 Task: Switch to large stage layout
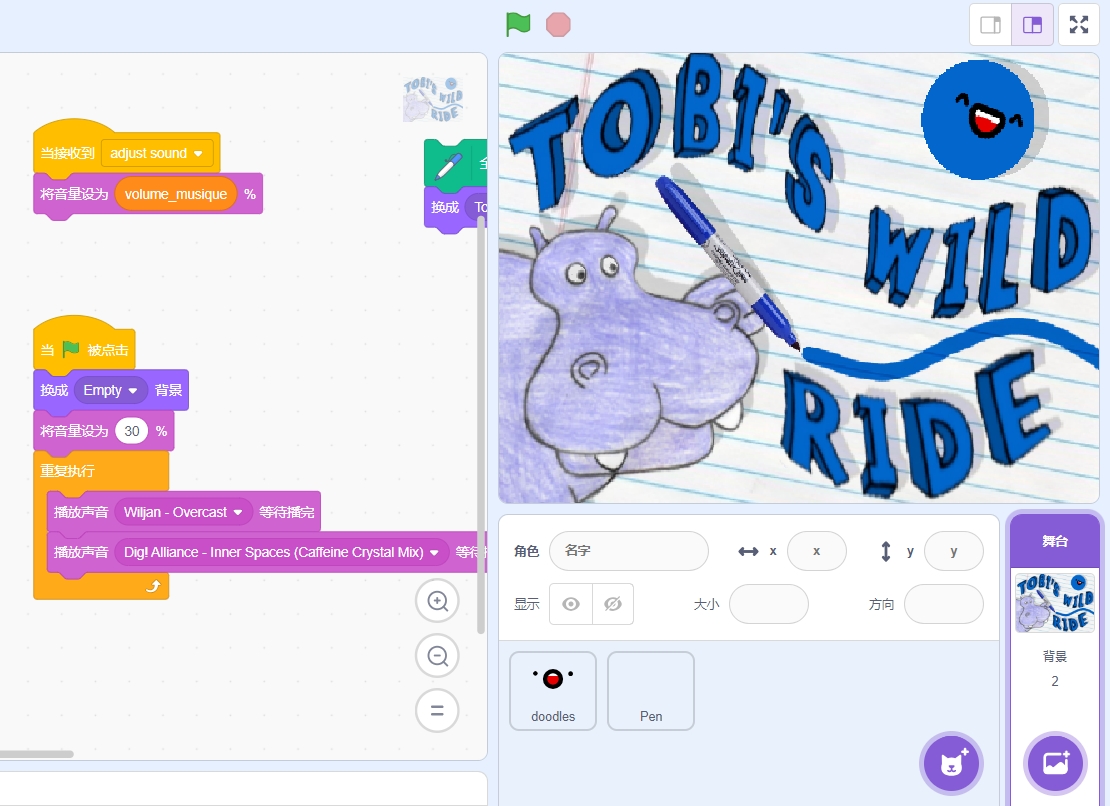1032,25
